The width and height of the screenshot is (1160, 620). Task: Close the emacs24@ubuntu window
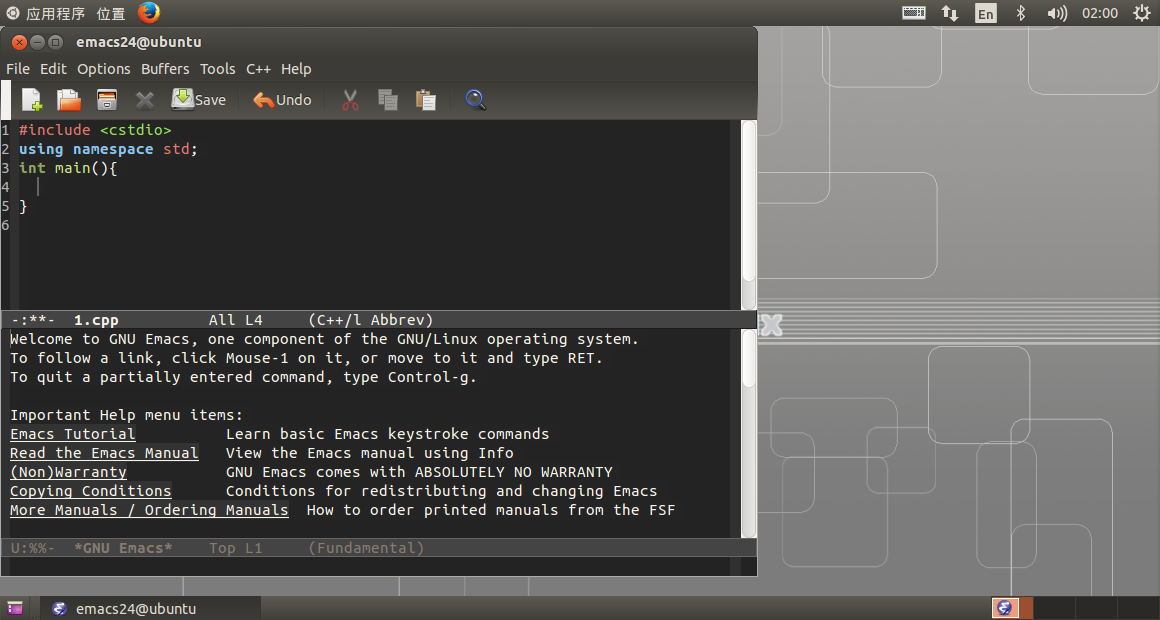(x=20, y=42)
